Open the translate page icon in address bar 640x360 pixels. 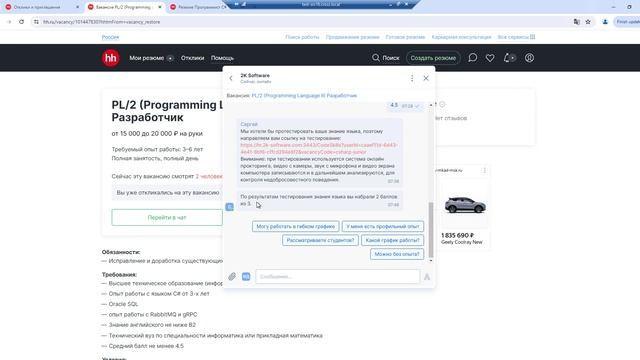point(576,22)
